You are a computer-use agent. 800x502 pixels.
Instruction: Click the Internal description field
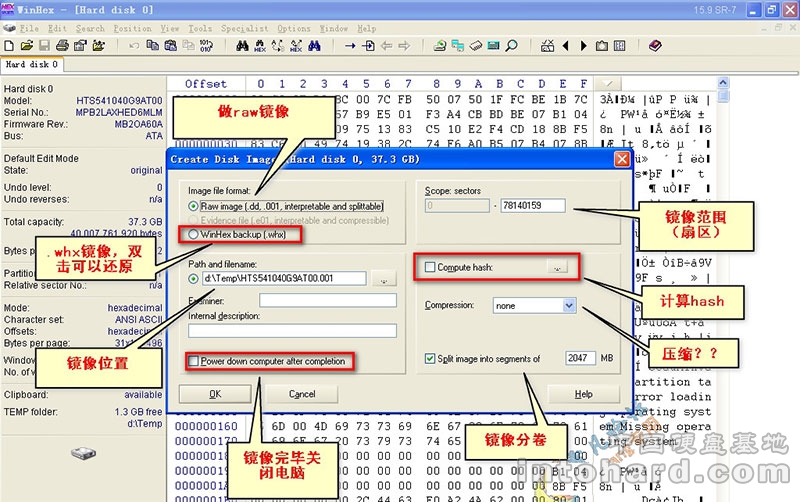(292, 331)
